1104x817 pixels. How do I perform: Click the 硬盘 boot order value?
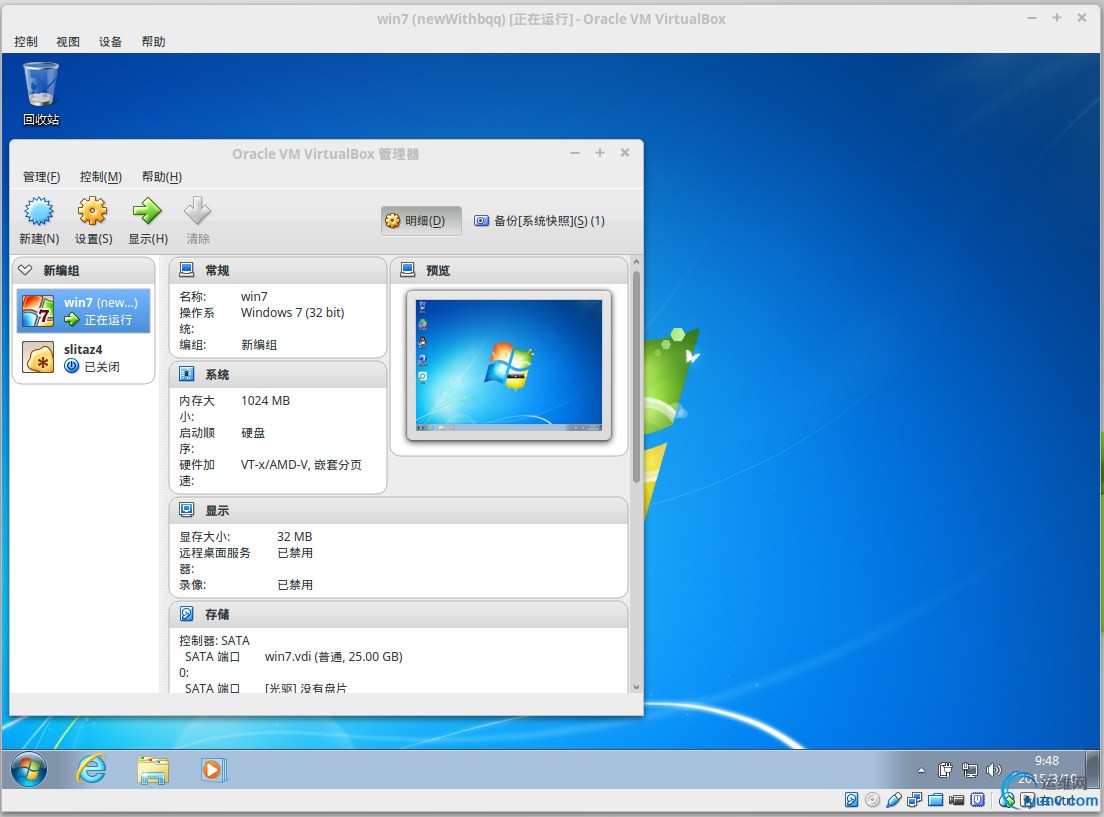tap(253, 432)
